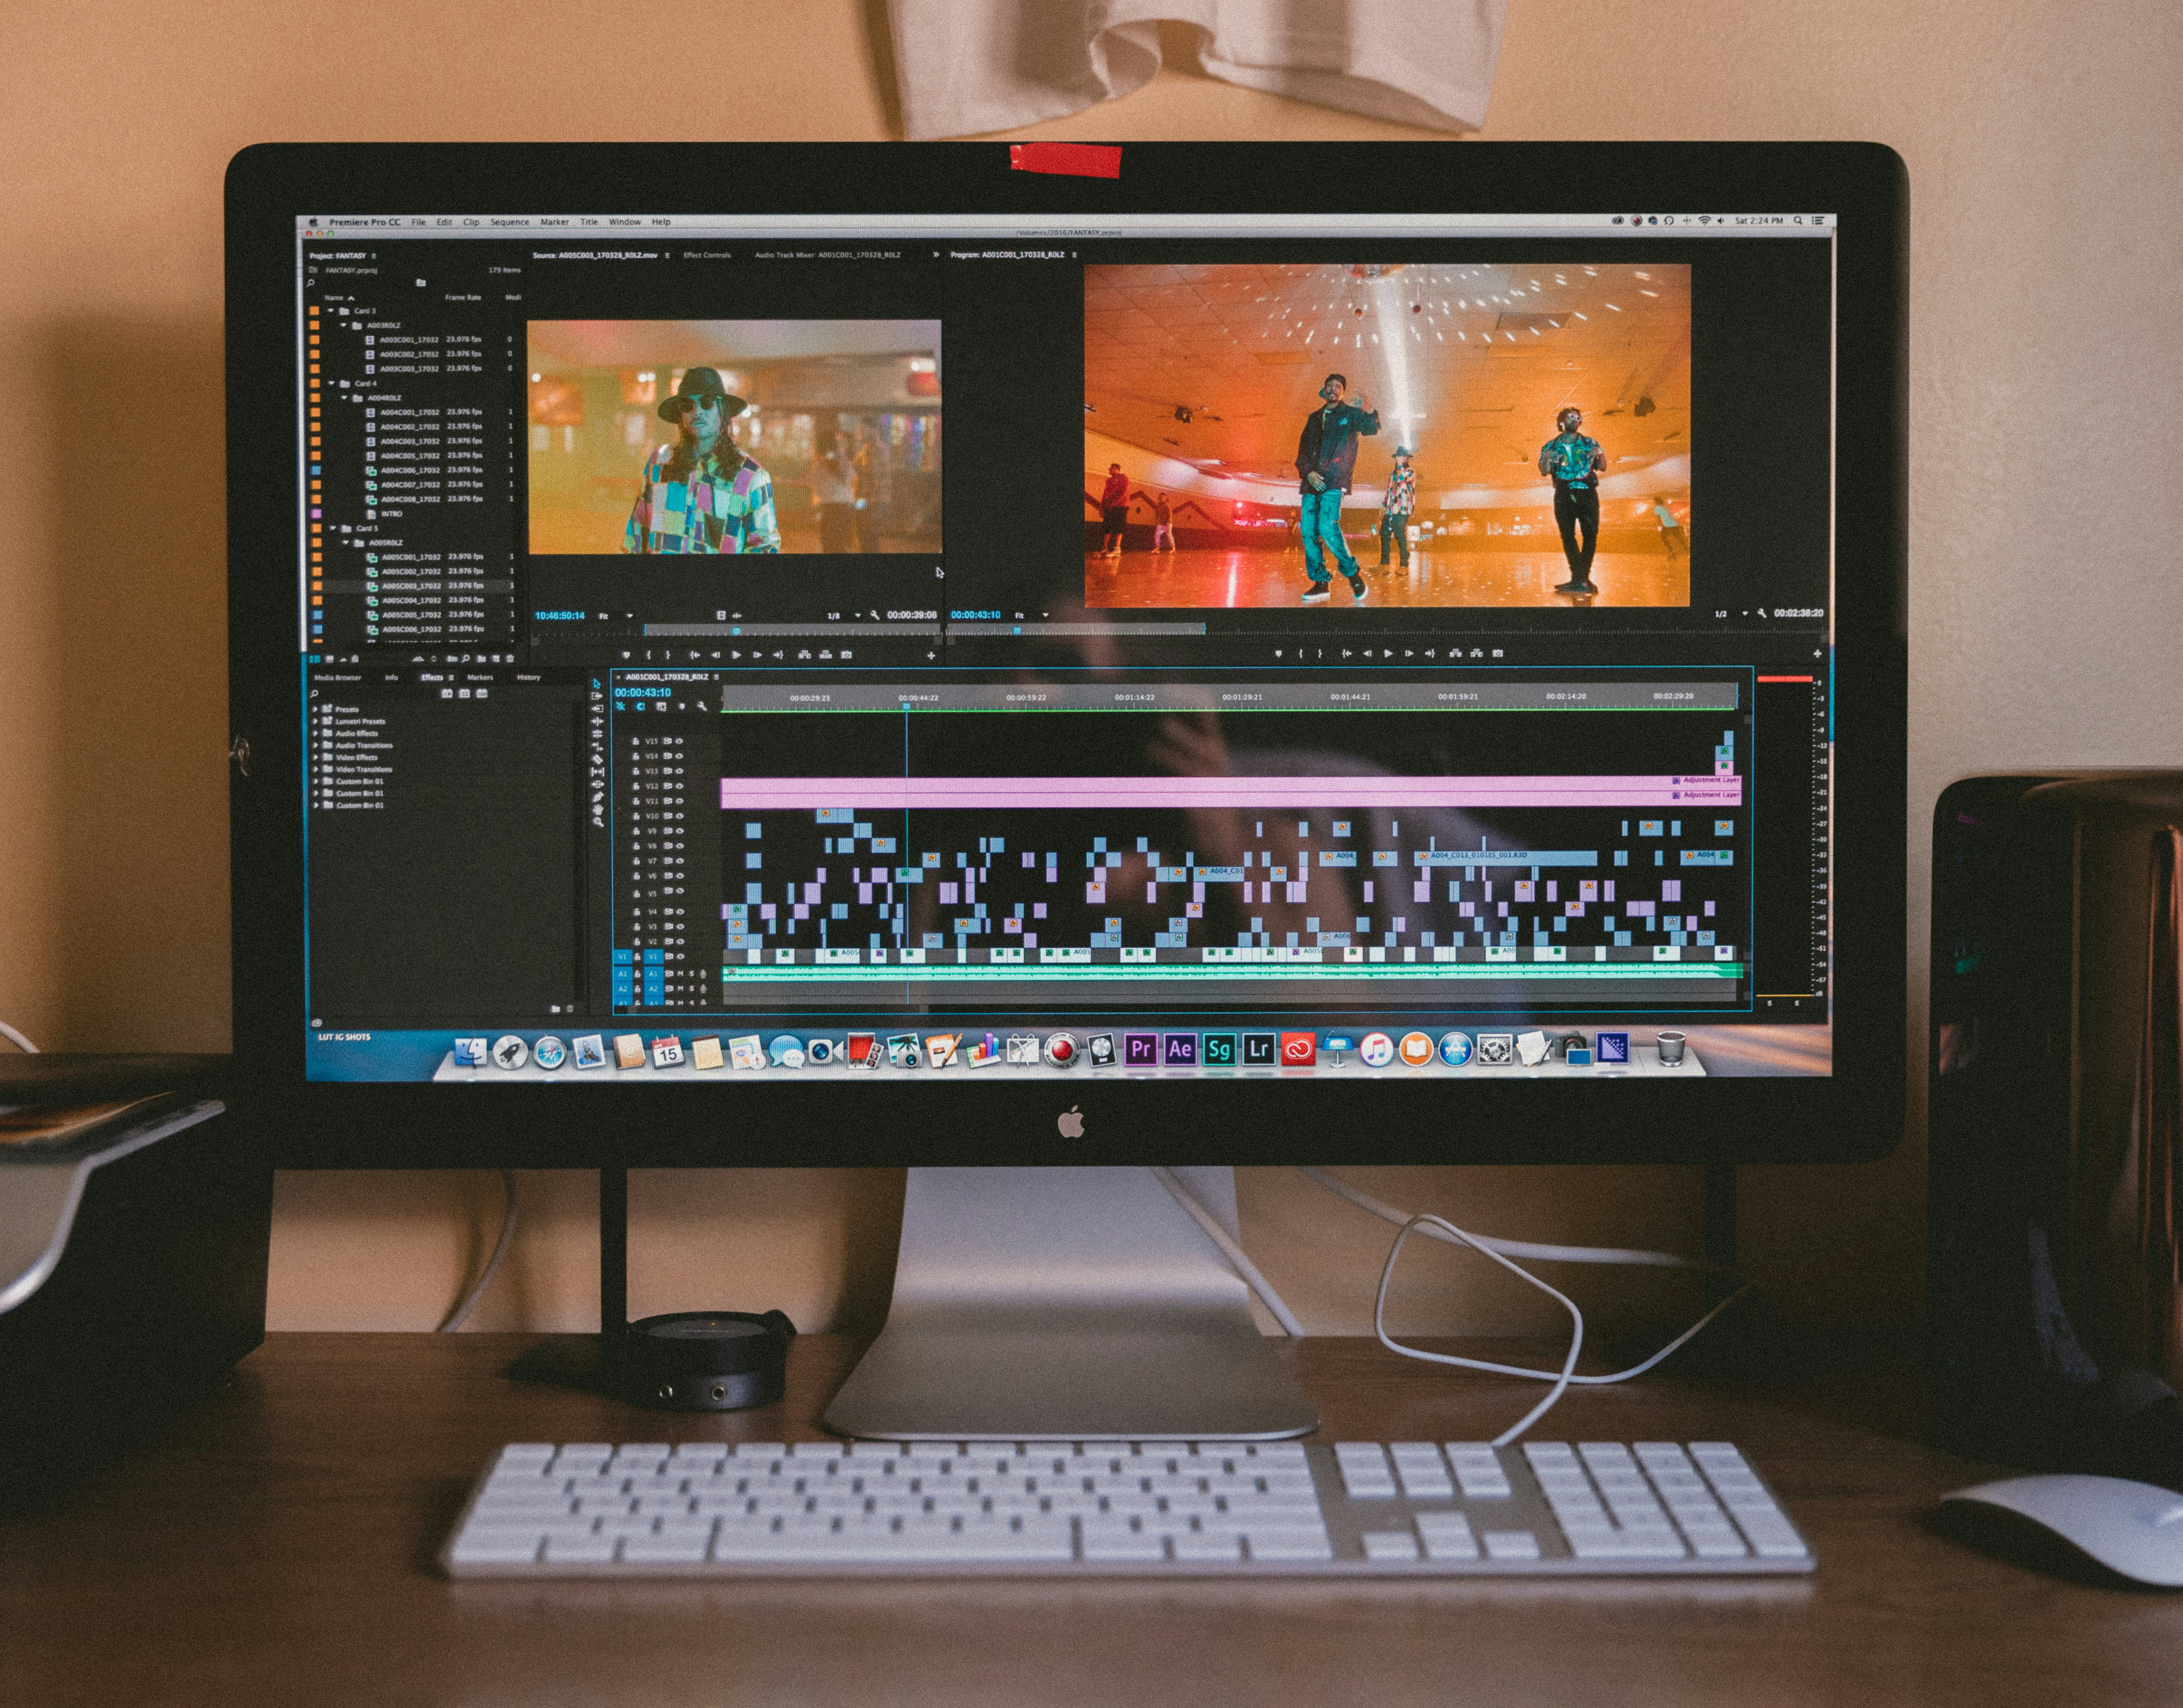Open Source monitor 1/8 resolution dropdown
Screen dimensions: 2183x1708
click(845, 616)
